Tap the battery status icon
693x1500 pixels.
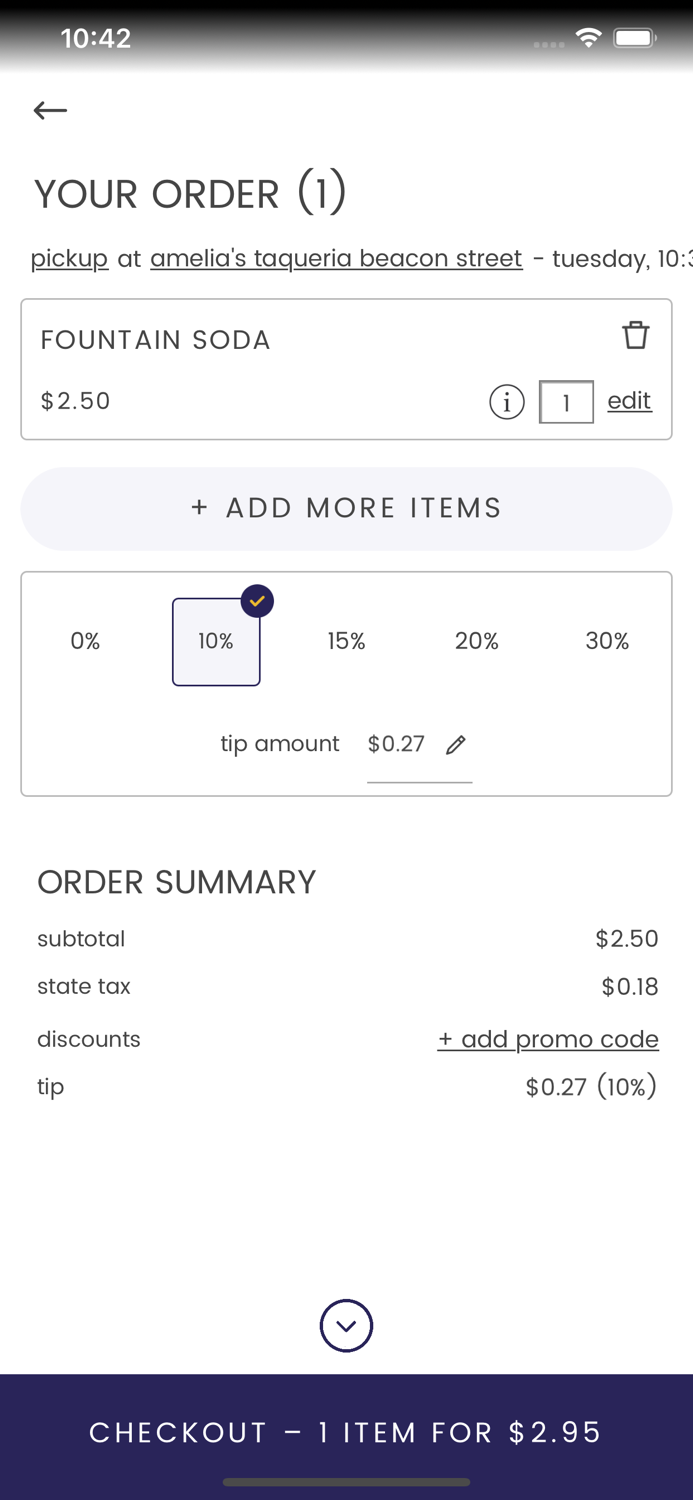point(635,39)
